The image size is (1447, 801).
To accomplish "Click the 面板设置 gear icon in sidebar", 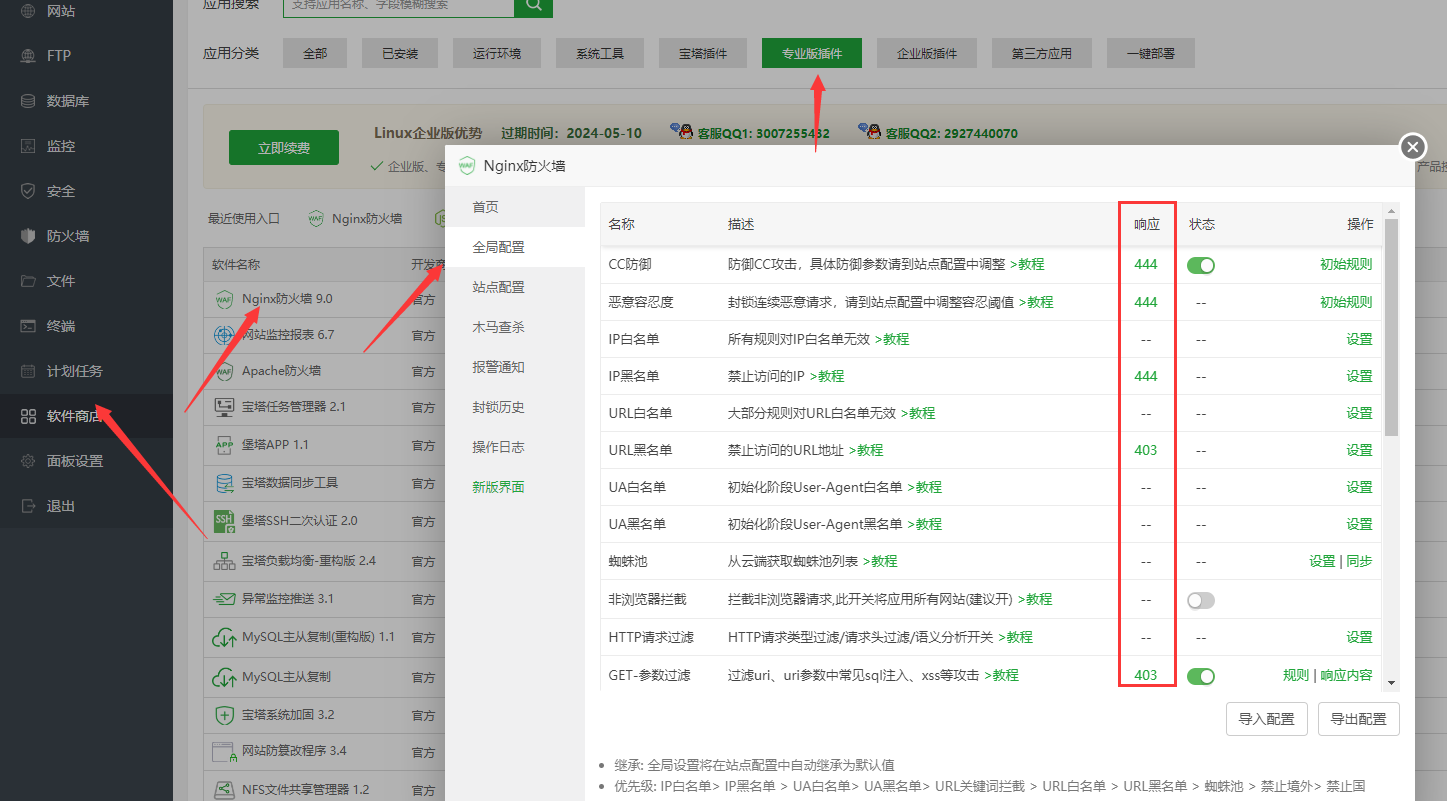I will tap(28, 461).
